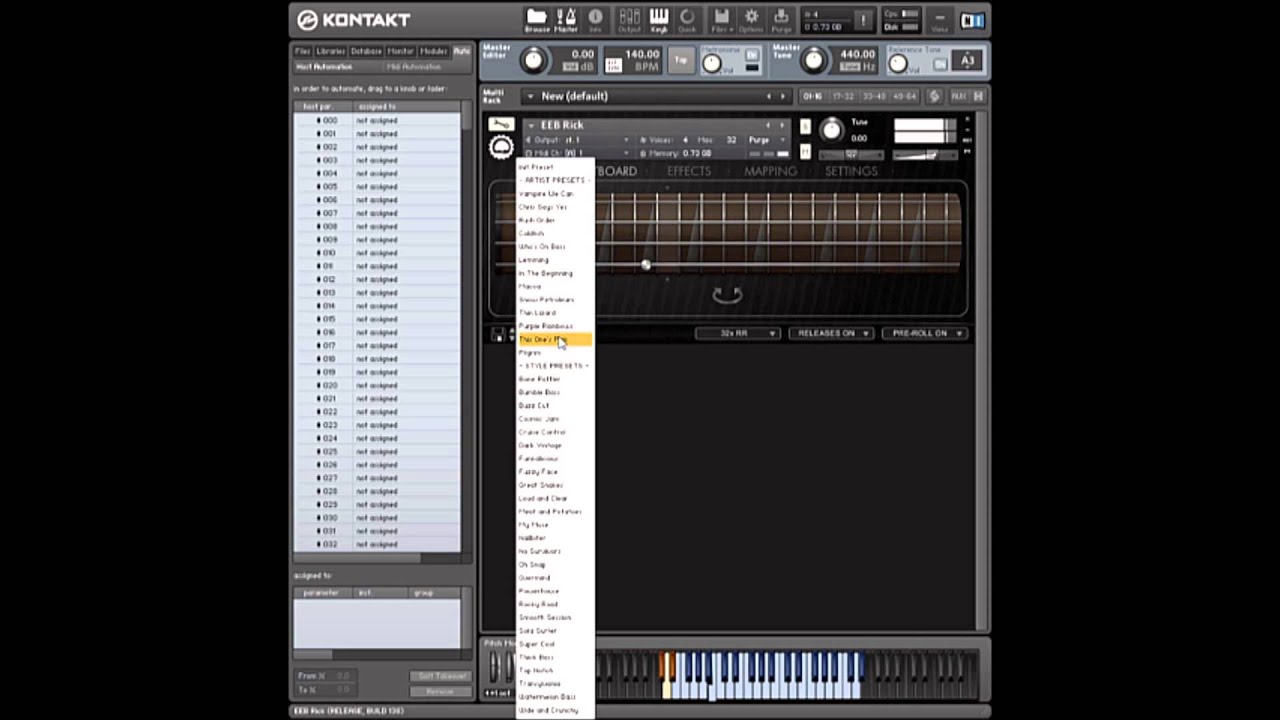Screen dimensions: 1280x720
Task: Click the NI logo icon
Action: click(x=972, y=20)
